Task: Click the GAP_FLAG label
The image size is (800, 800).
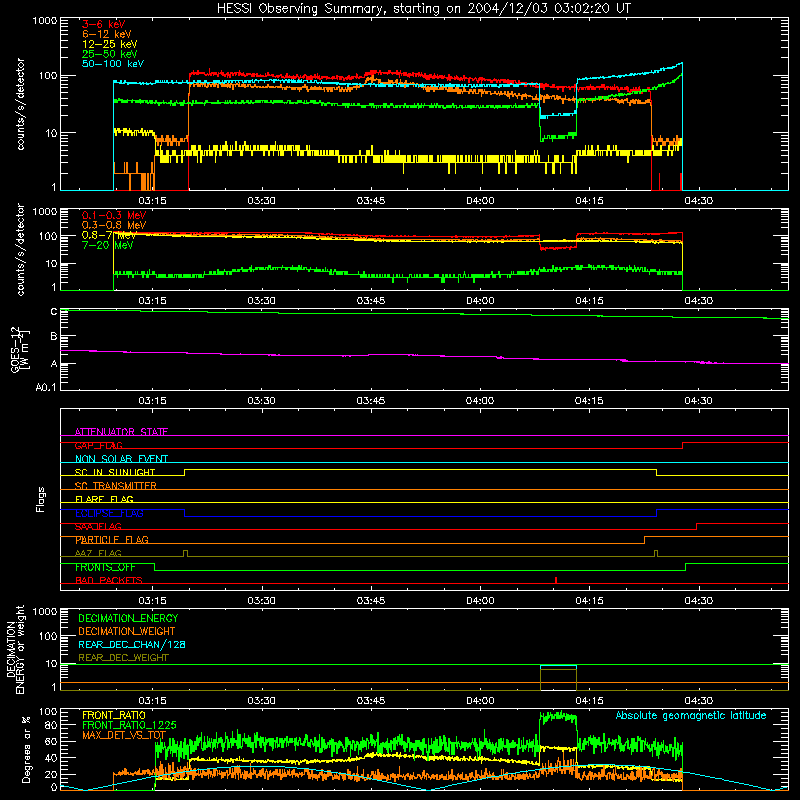Action: coord(98,445)
